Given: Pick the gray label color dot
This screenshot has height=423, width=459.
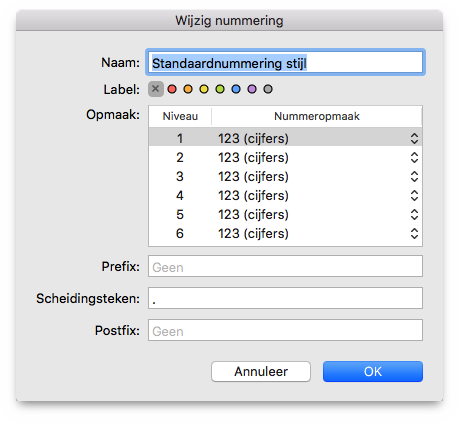Looking at the screenshot, I should tap(268, 89).
